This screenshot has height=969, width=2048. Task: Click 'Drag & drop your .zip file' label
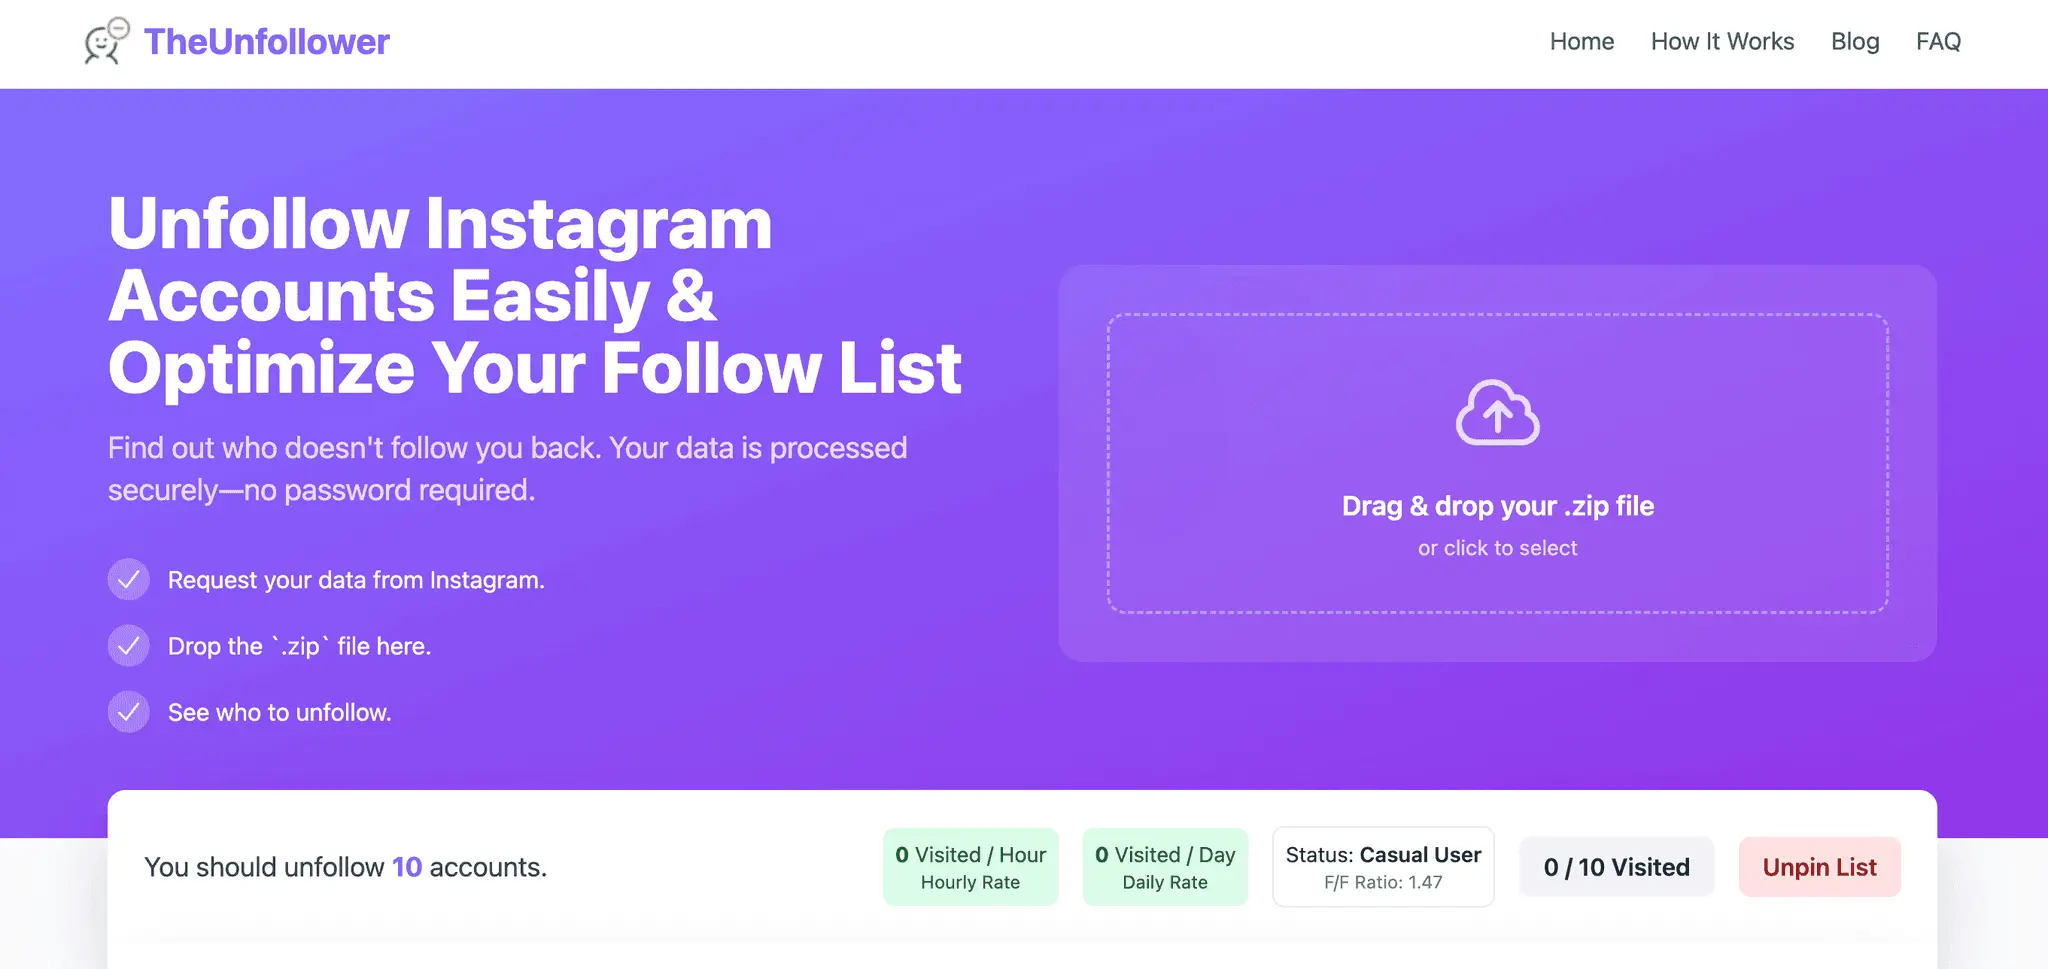pos(1497,506)
